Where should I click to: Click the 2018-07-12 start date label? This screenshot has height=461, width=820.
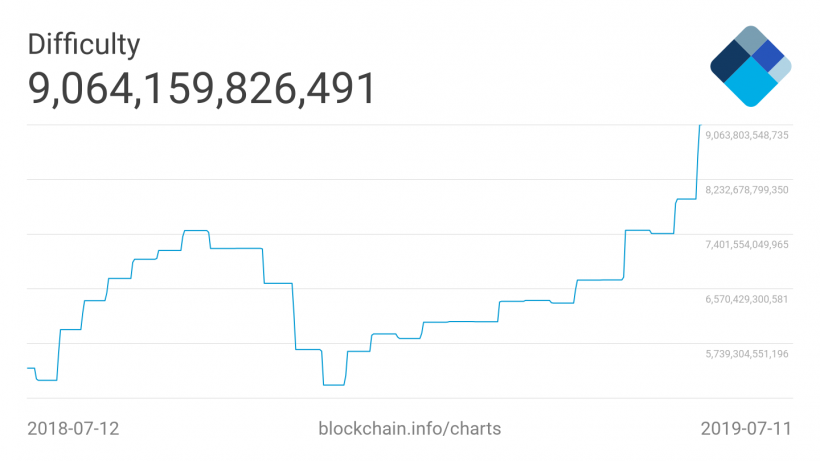pyautogui.click(x=74, y=428)
